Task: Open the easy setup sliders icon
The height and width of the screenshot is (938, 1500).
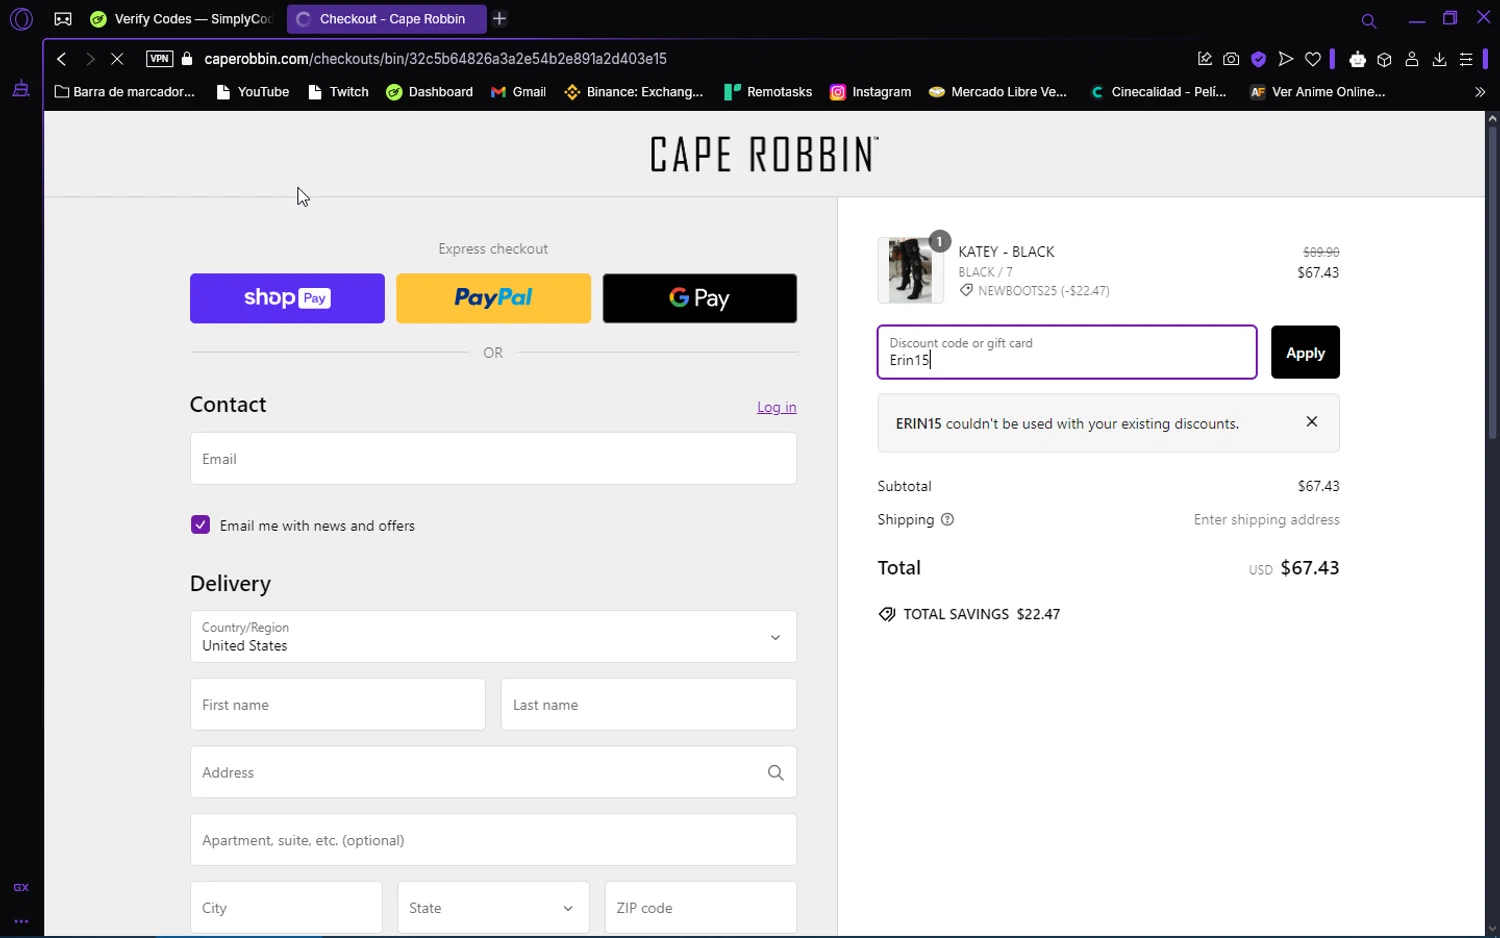Action: click(1466, 59)
